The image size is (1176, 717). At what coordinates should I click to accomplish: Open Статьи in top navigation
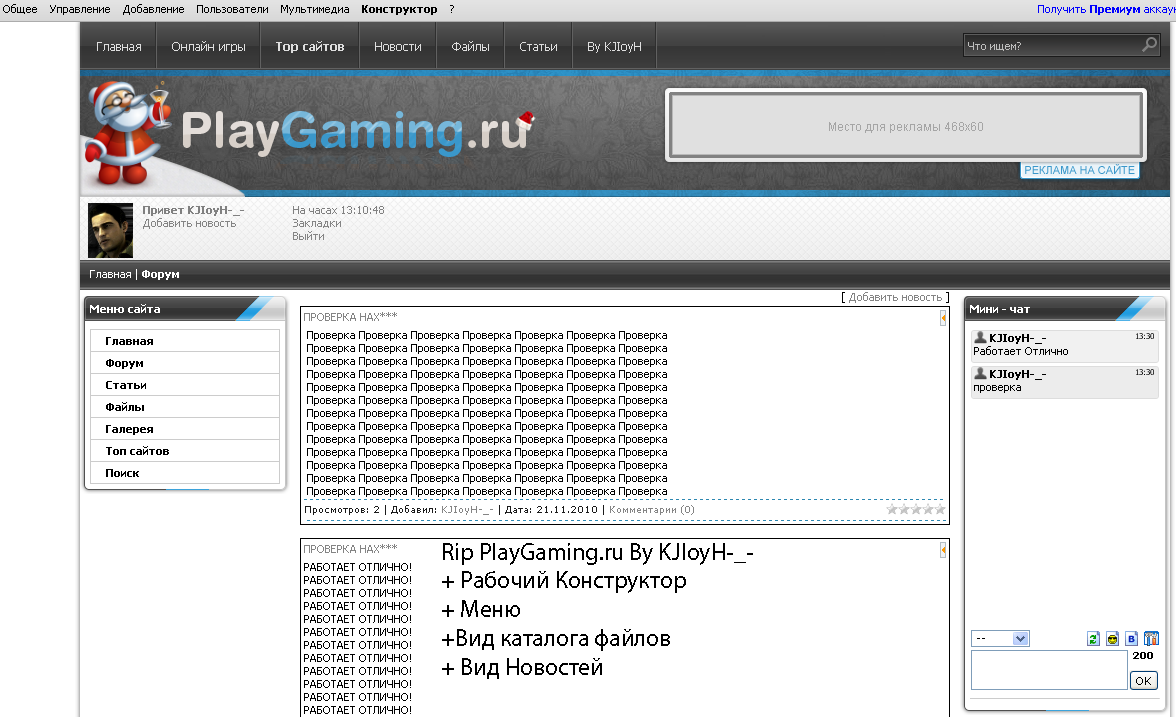[538, 46]
